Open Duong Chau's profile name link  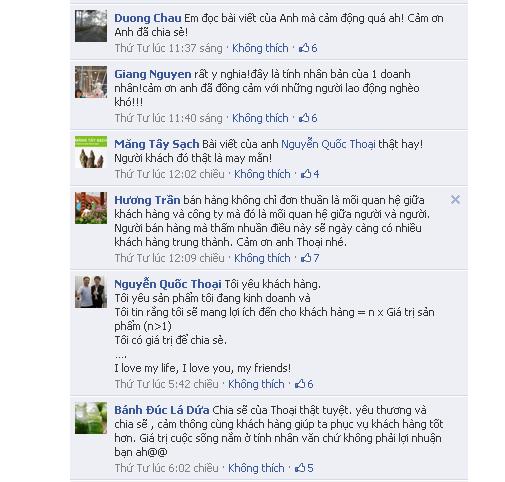coord(148,18)
